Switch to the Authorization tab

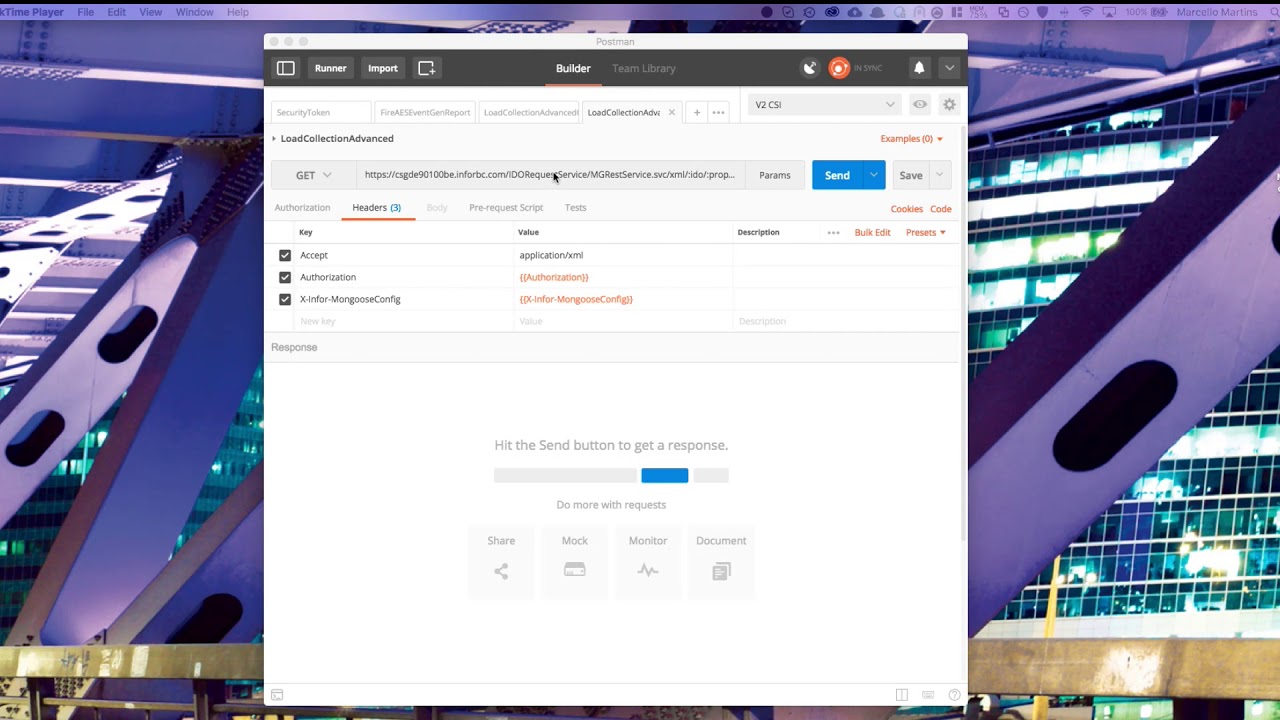pyautogui.click(x=302, y=207)
